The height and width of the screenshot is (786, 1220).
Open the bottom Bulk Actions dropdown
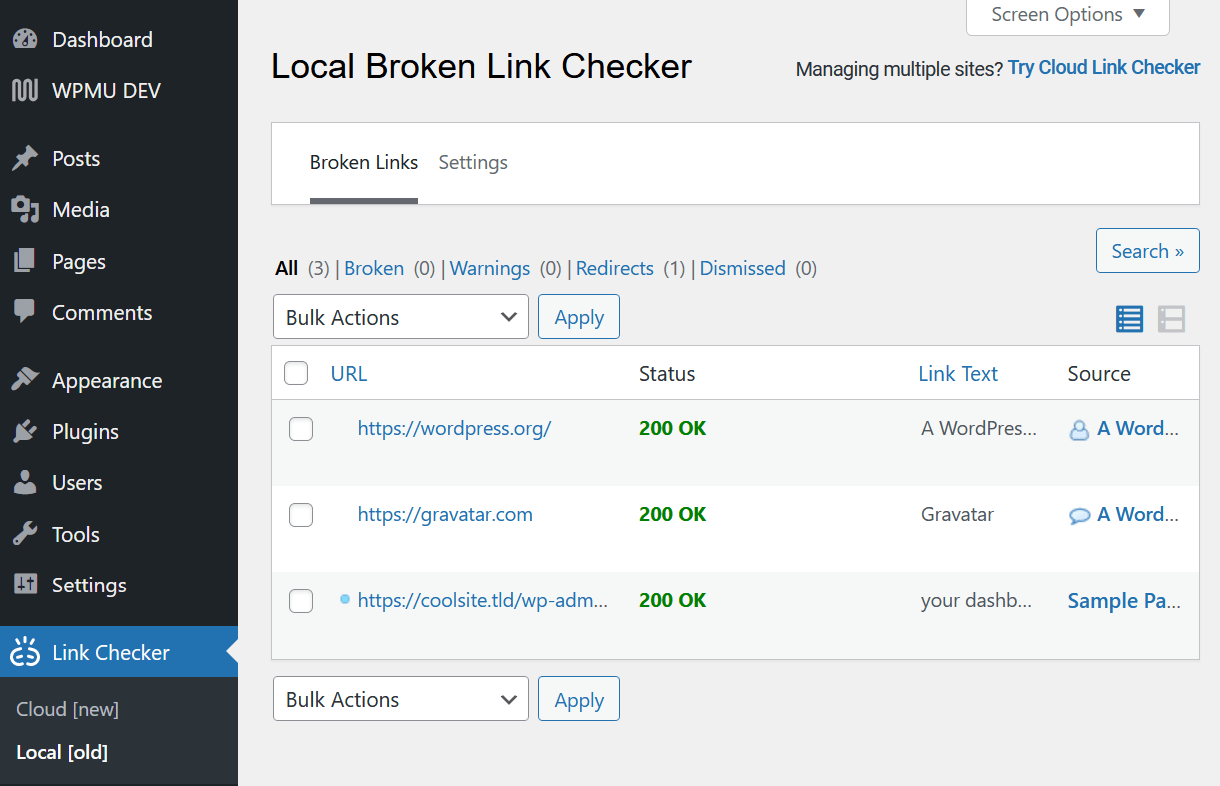[401, 699]
